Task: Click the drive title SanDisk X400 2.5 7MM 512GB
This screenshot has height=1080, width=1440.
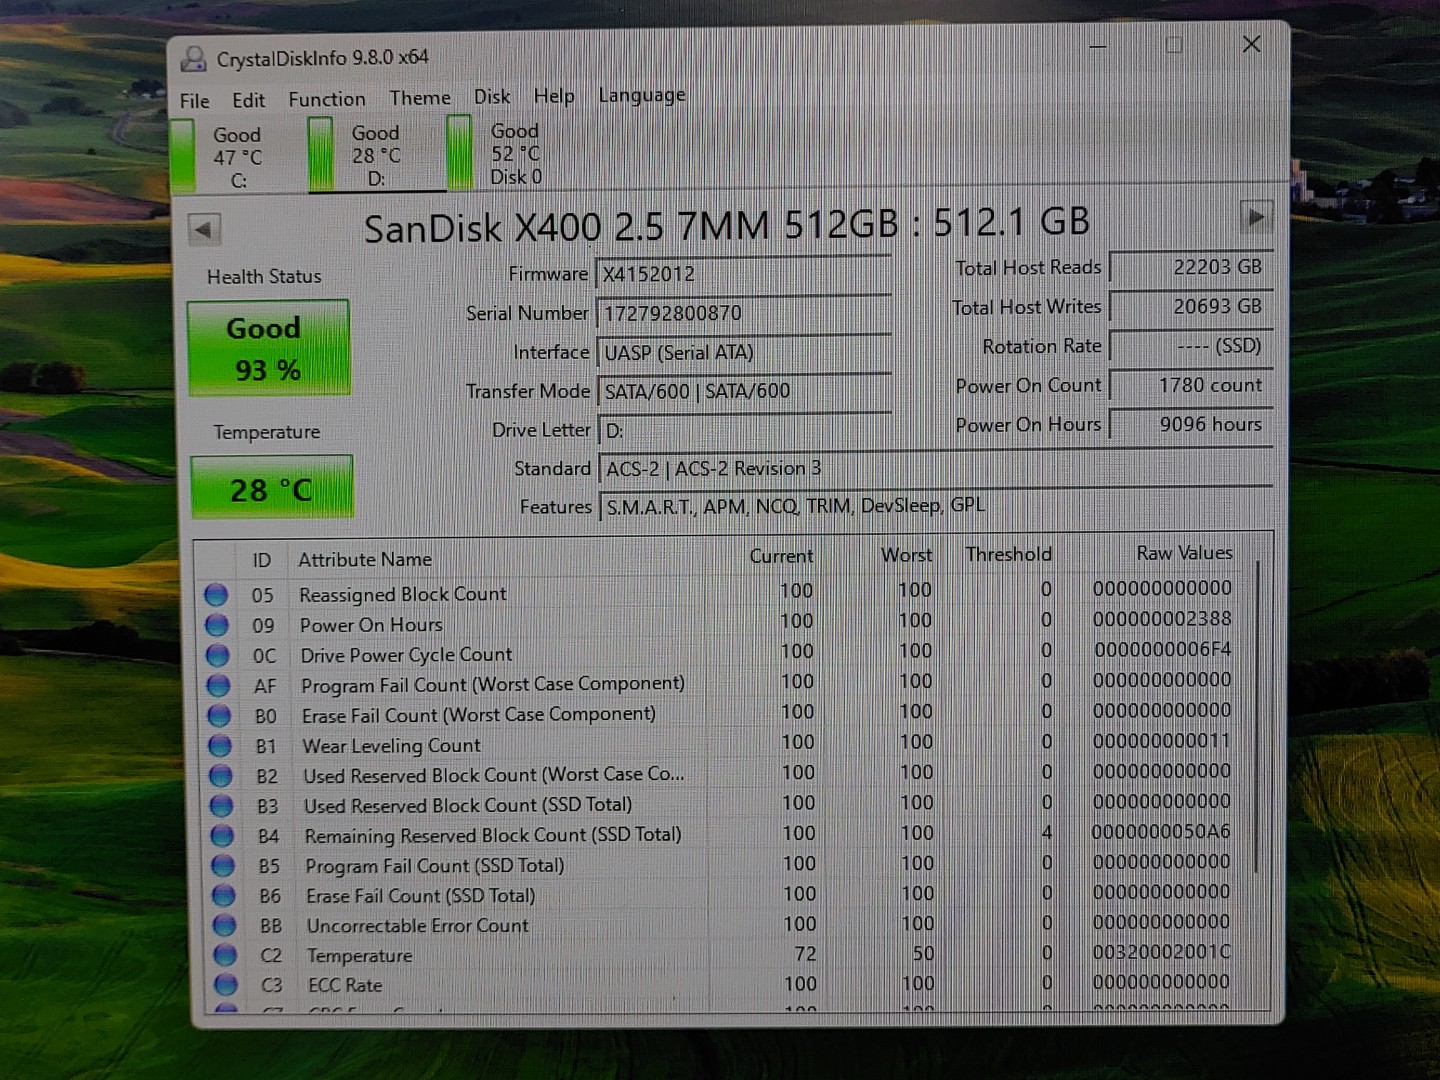Action: [631, 227]
